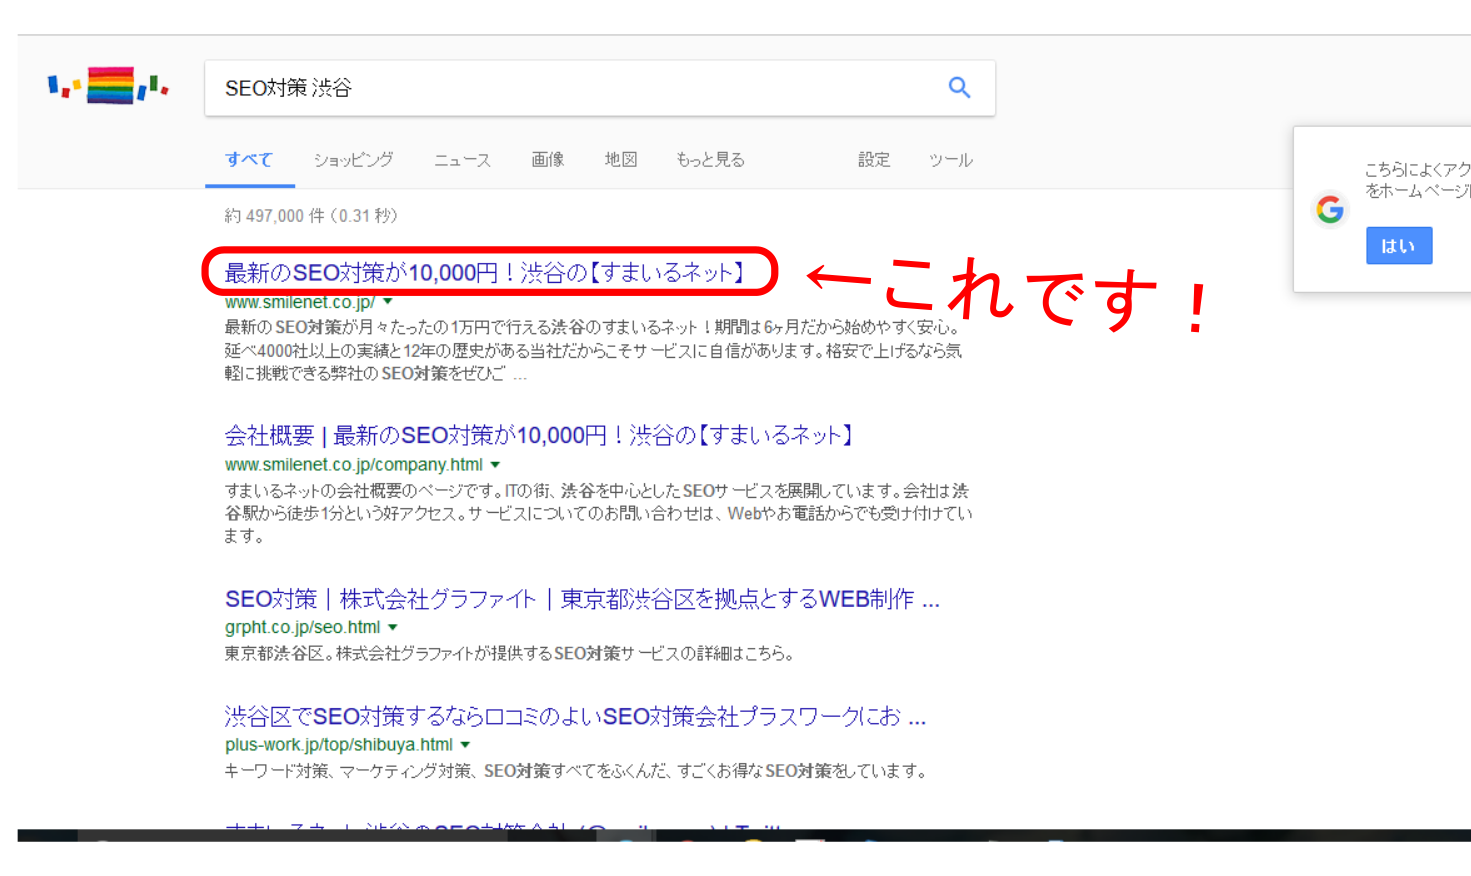Image resolution: width=1471 pixels, height=876 pixels.
Task: Select the すべて tab
Action: click(249, 160)
